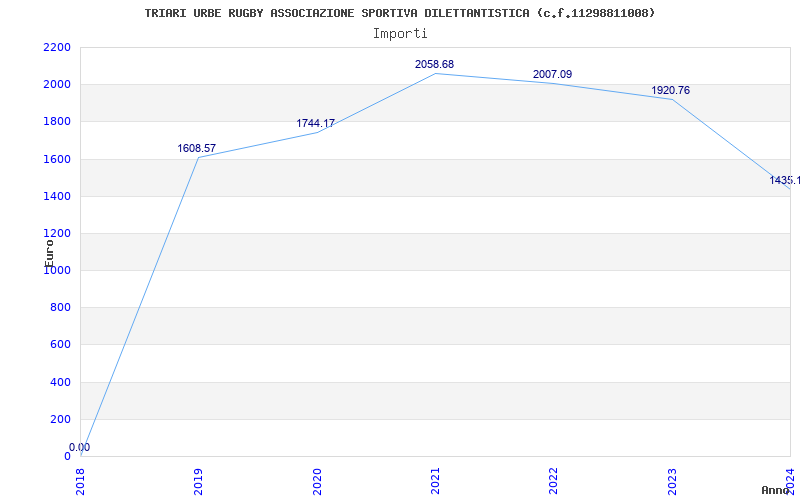
Task: Select the 2058.68 peak value for 2021
Action: pos(434,64)
